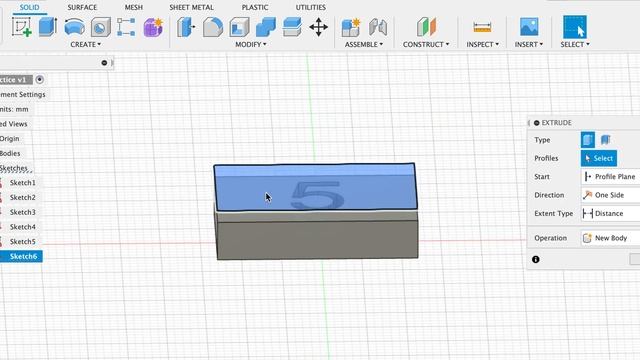Click the Create Form purple icon
This screenshot has height=360, width=640.
pos(153,27)
